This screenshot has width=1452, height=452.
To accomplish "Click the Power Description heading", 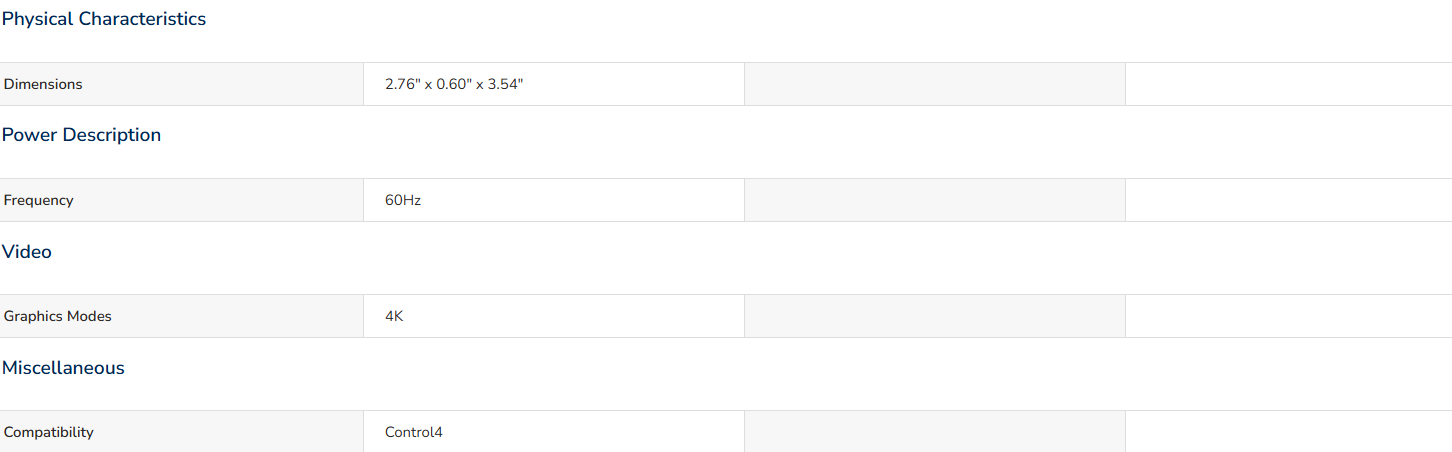I will (x=81, y=135).
